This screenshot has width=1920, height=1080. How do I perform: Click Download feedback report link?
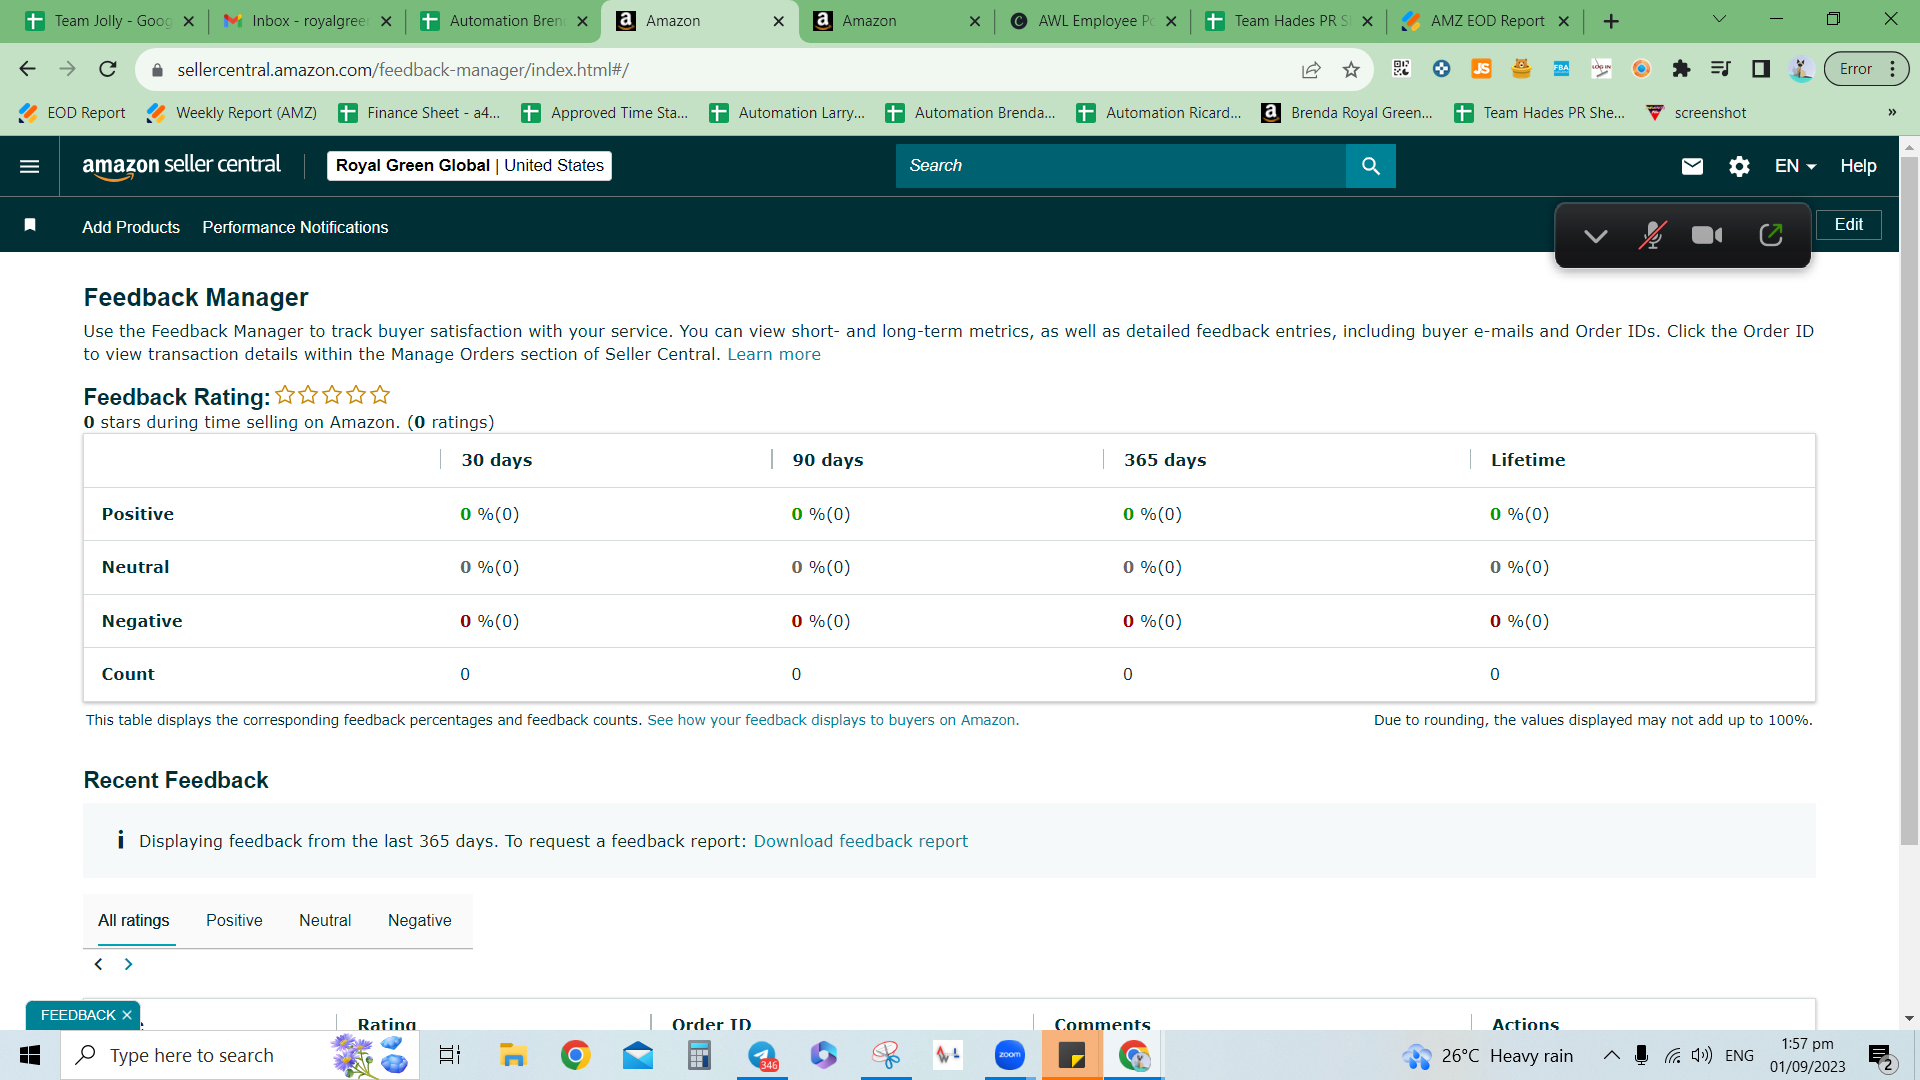coord(860,841)
